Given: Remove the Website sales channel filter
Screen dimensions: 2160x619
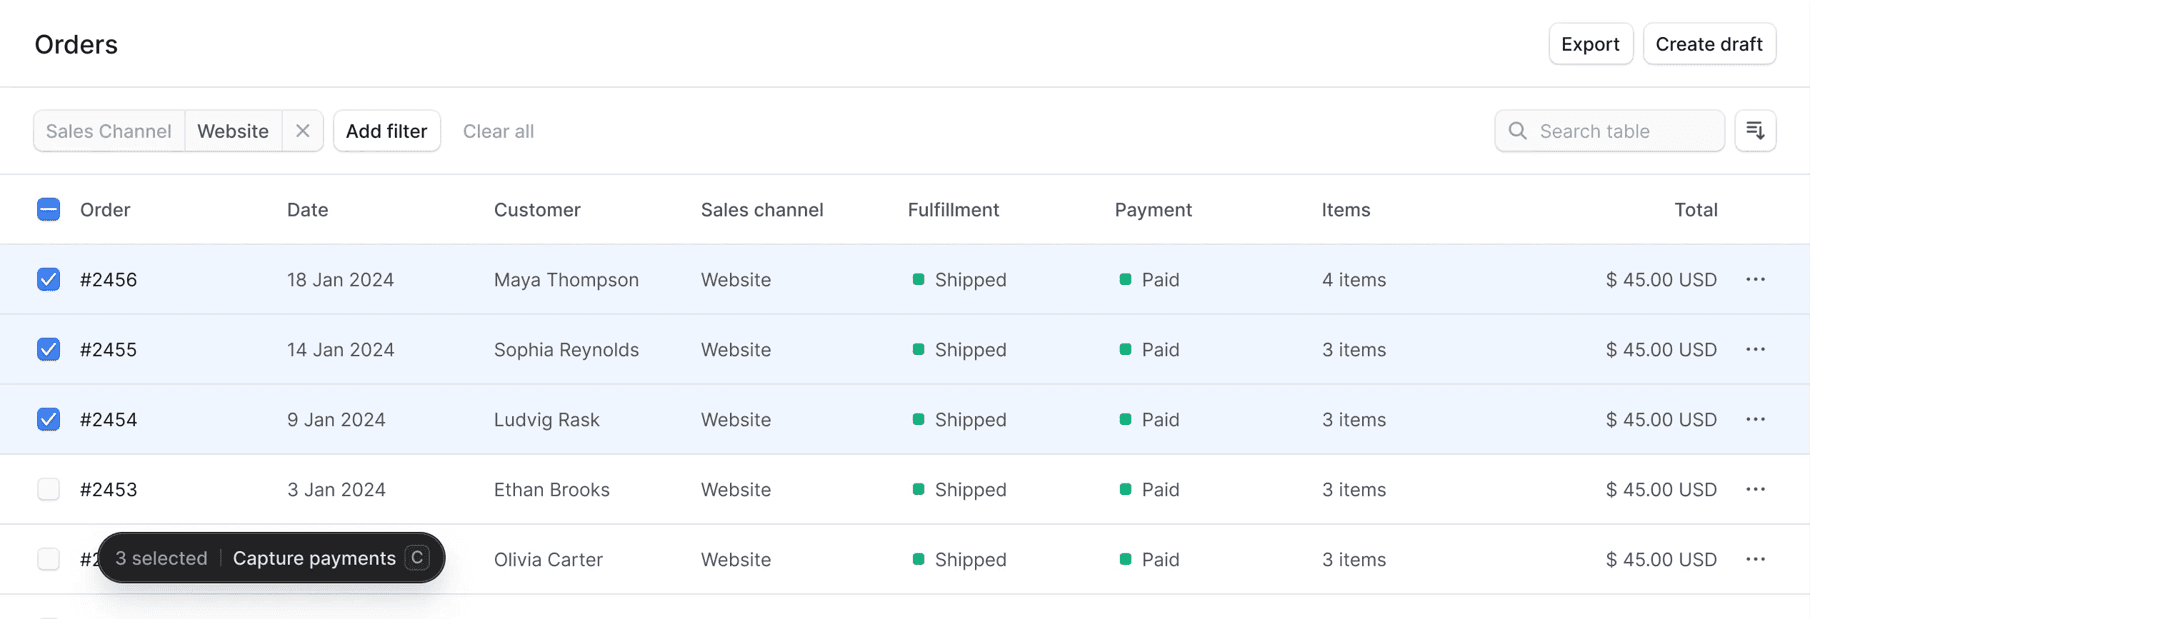Looking at the screenshot, I should (302, 131).
